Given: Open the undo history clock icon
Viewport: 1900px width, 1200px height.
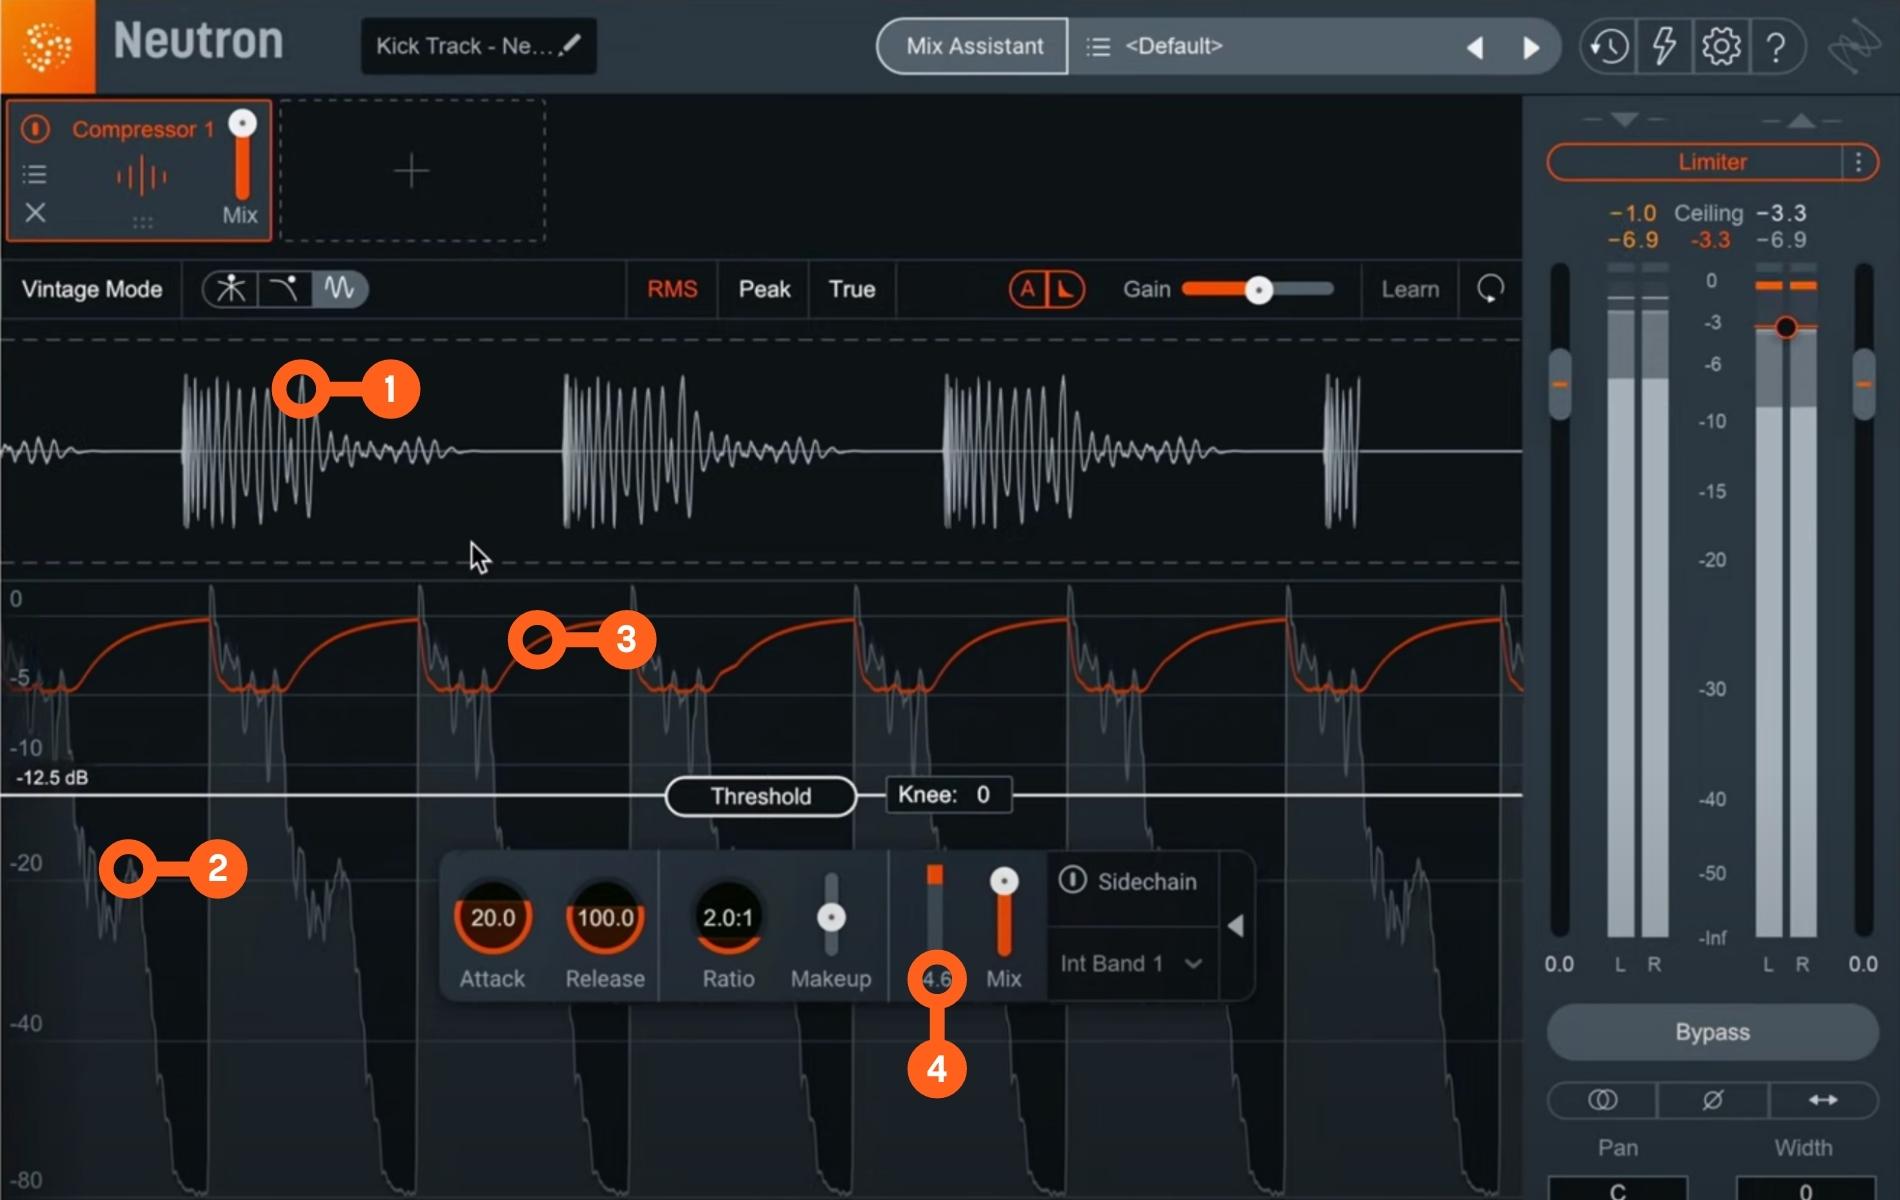Looking at the screenshot, I should [1609, 46].
